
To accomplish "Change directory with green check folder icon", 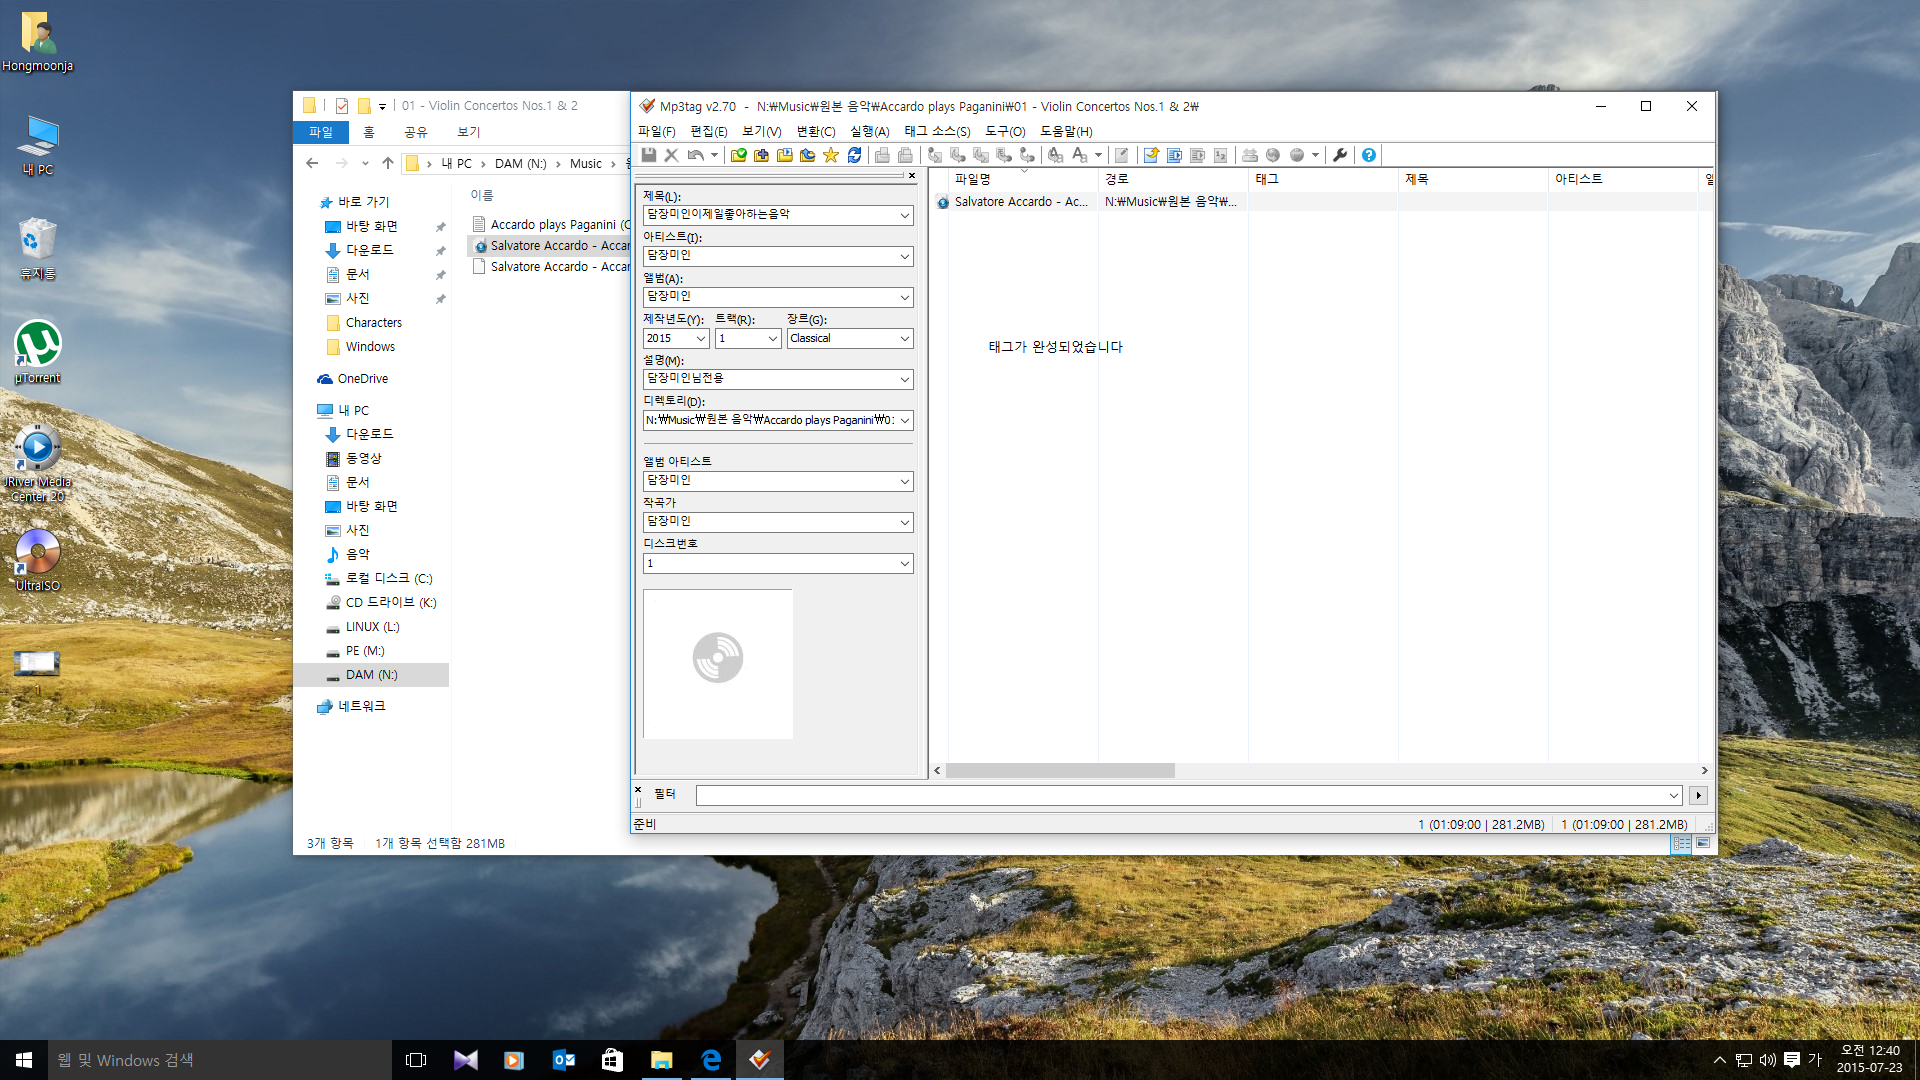I will (x=739, y=155).
